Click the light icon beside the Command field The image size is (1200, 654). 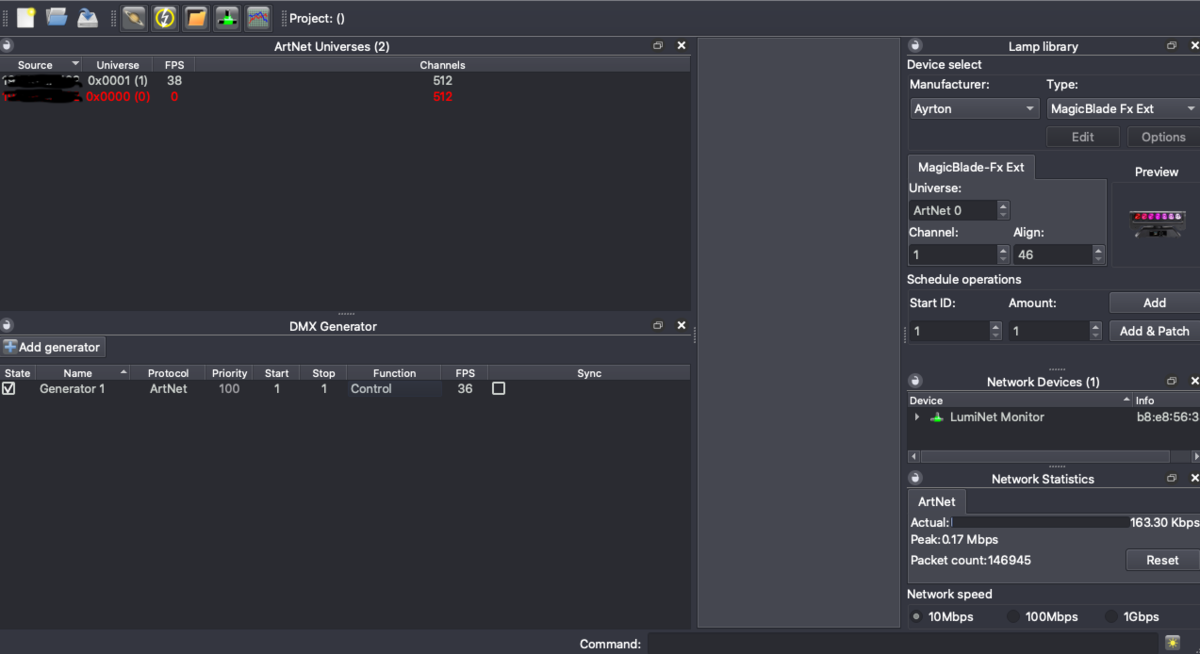[x=1172, y=643]
